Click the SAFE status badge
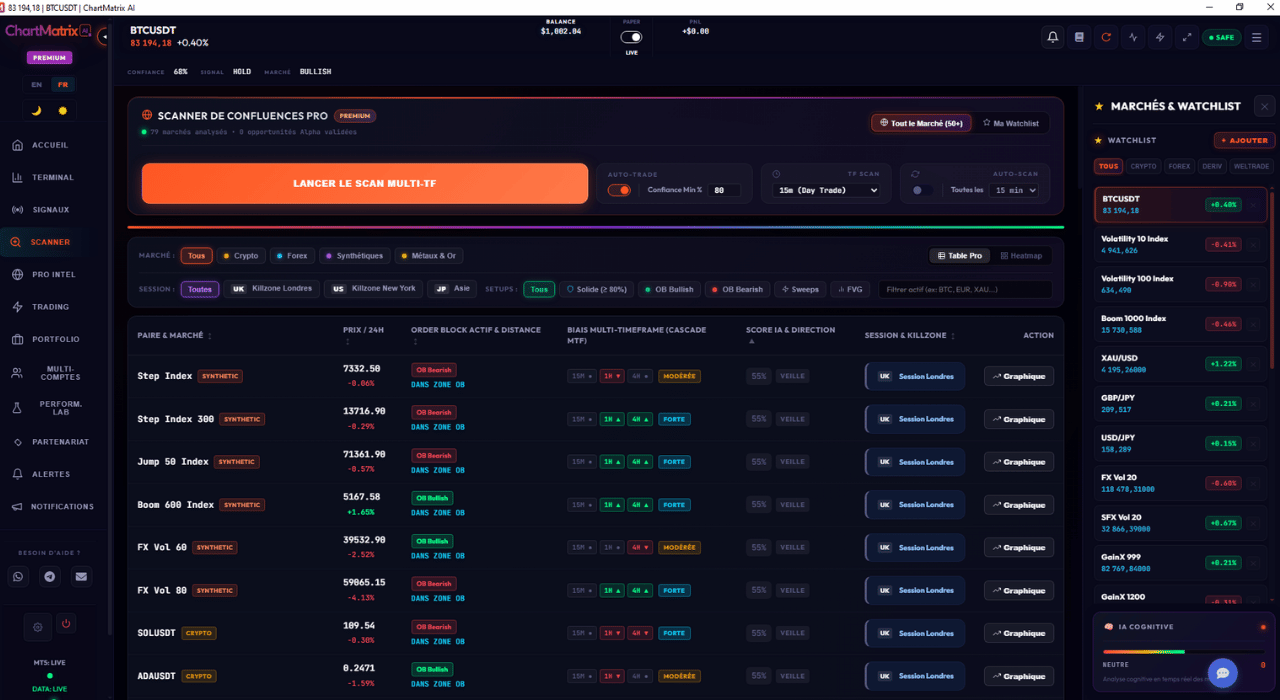Image resolution: width=1280 pixels, height=700 pixels. [x=1221, y=37]
